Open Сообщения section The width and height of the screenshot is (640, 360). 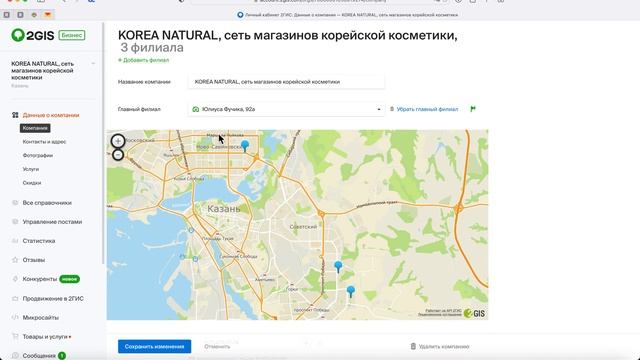tap(39, 356)
